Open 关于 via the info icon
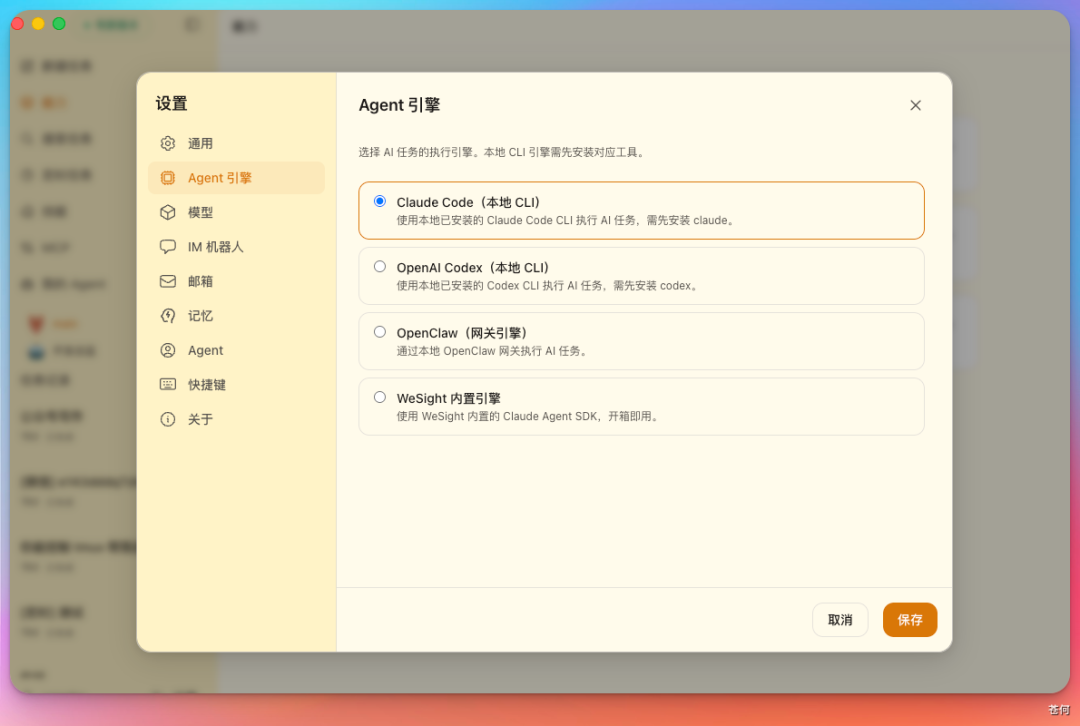The image size is (1080, 726). point(167,419)
